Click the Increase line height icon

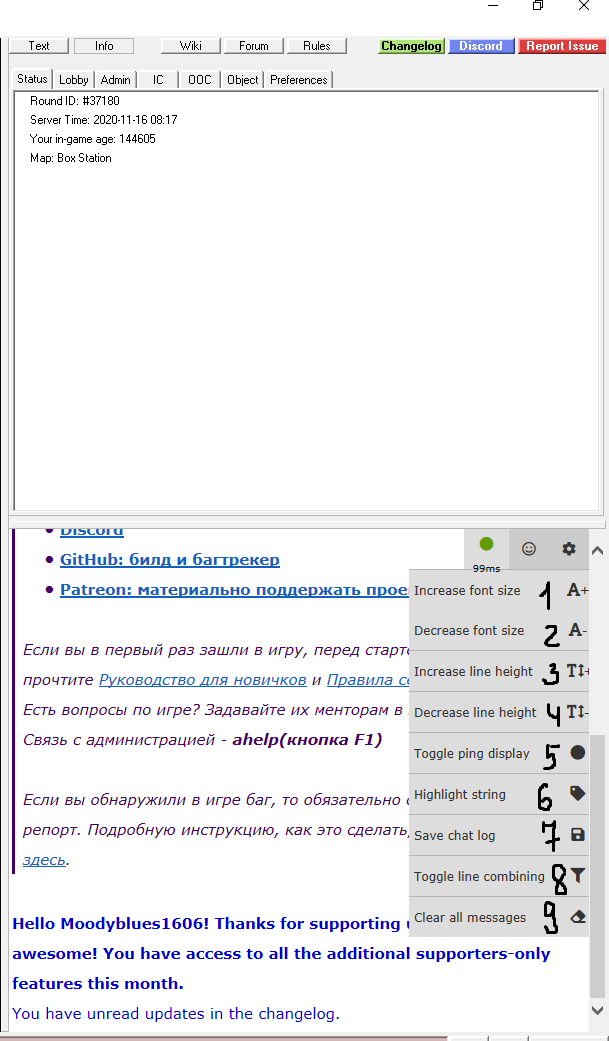577,672
